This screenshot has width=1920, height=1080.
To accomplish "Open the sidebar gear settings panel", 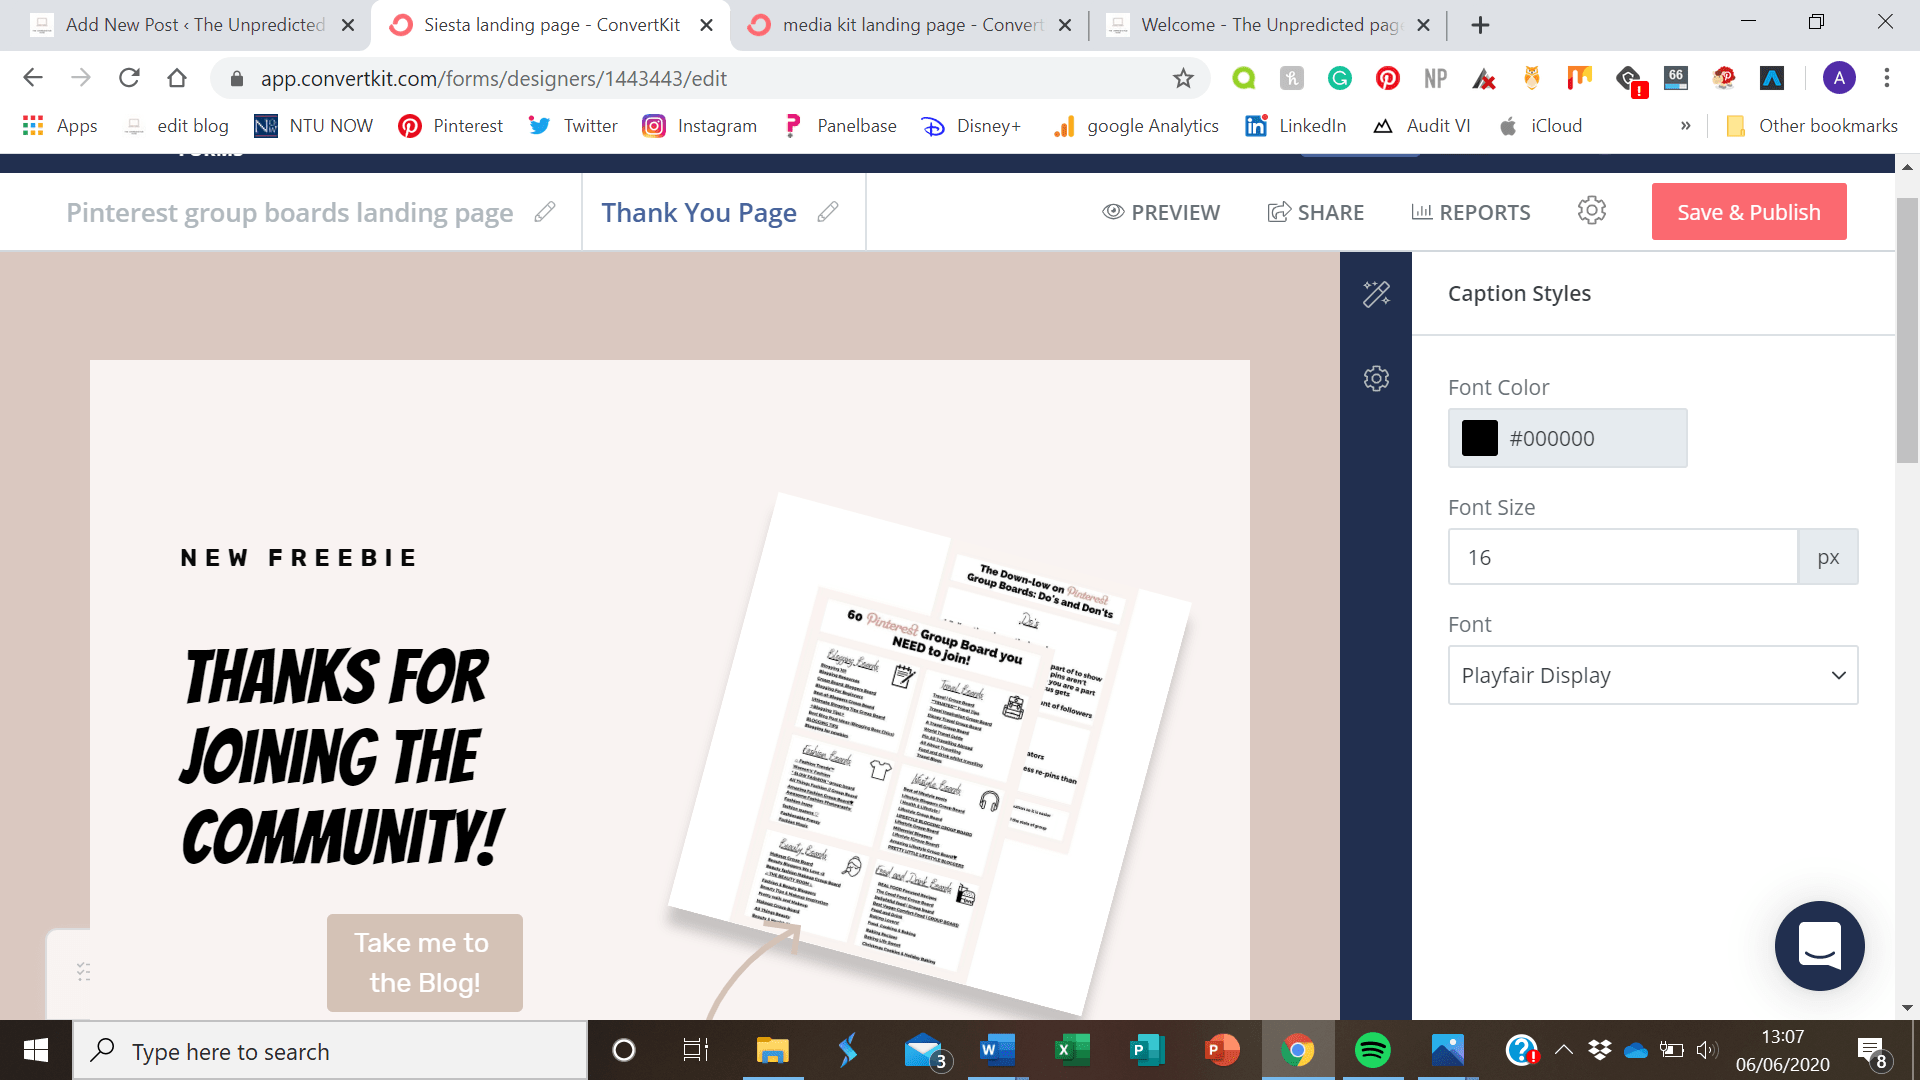I will (x=1376, y=378).
